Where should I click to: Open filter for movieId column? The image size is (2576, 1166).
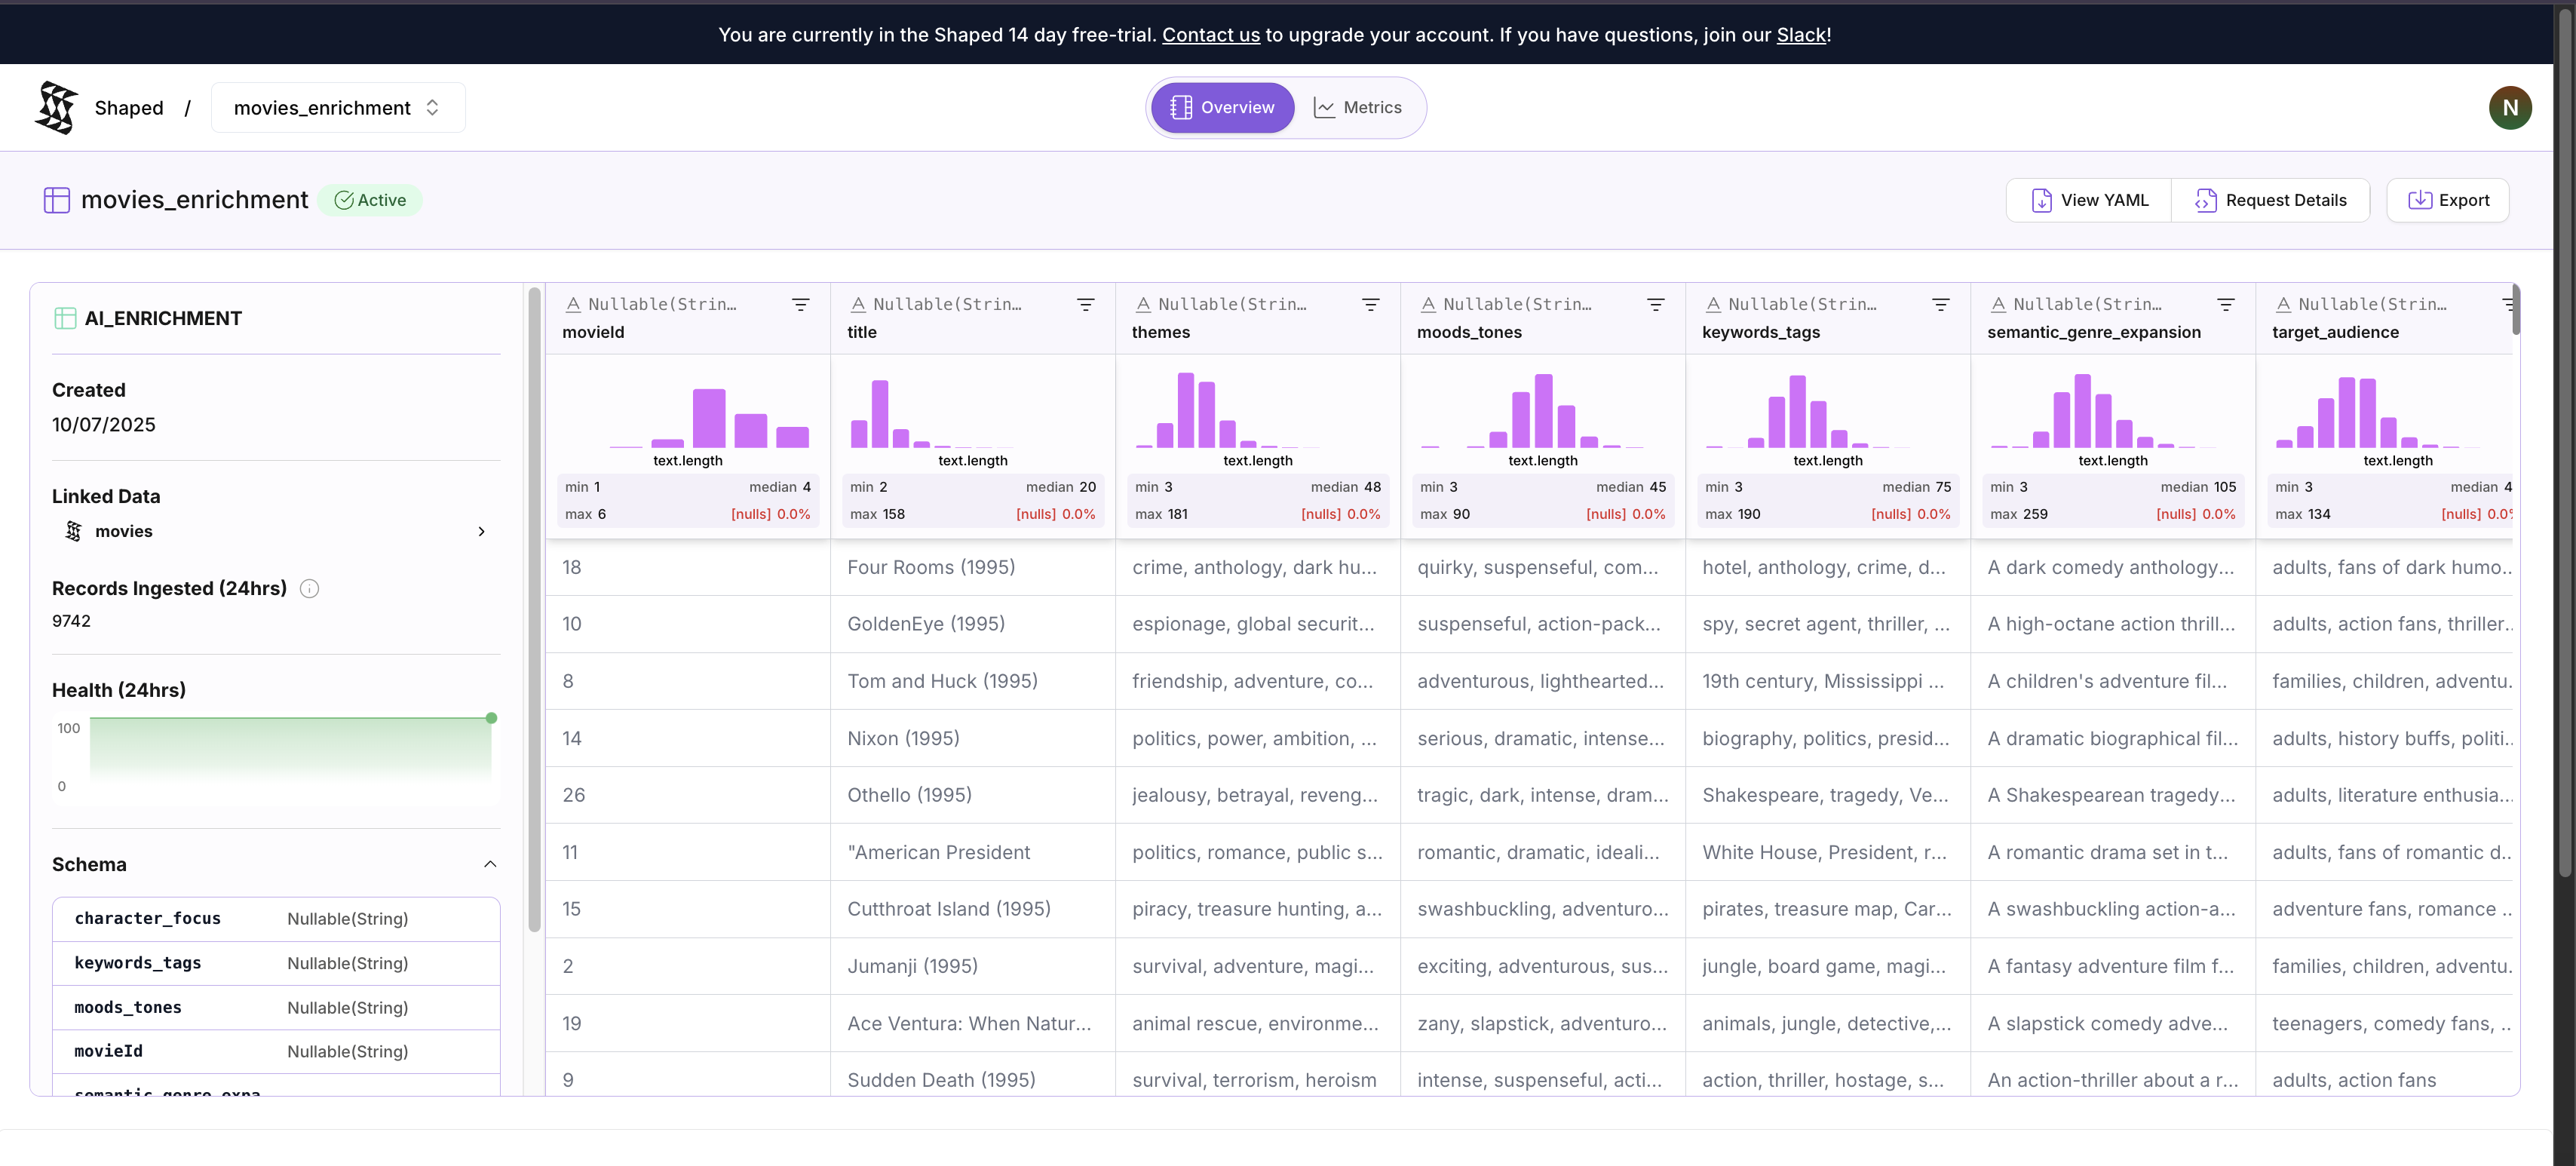click(800, 305)
